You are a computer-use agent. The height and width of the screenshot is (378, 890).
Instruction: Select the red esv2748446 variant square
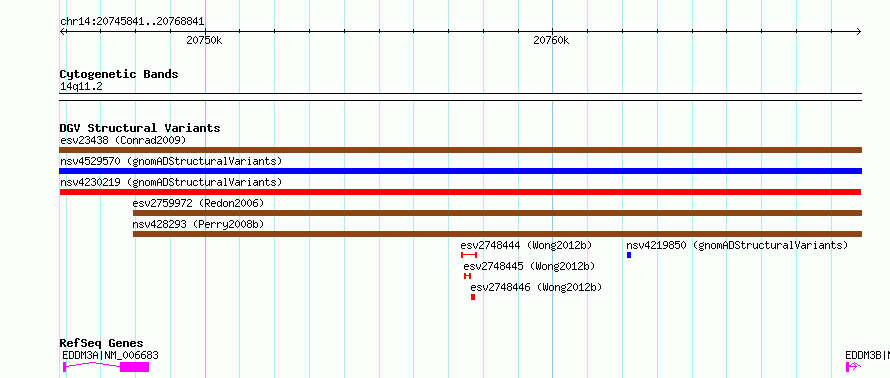click(x=473, y=297)
